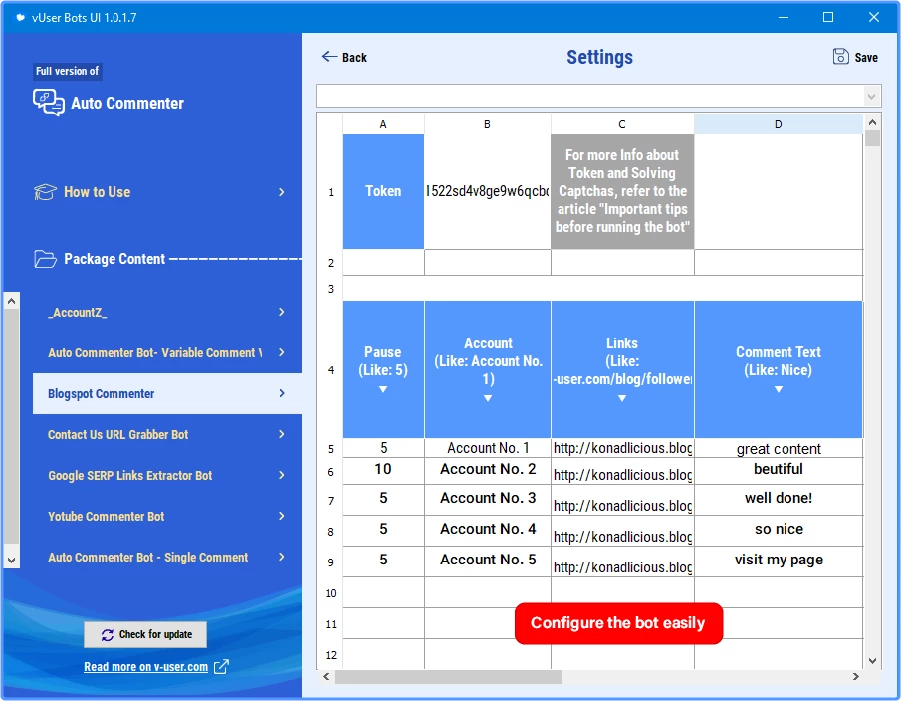
Task: Click the Back button label
Action: (354, 57)
